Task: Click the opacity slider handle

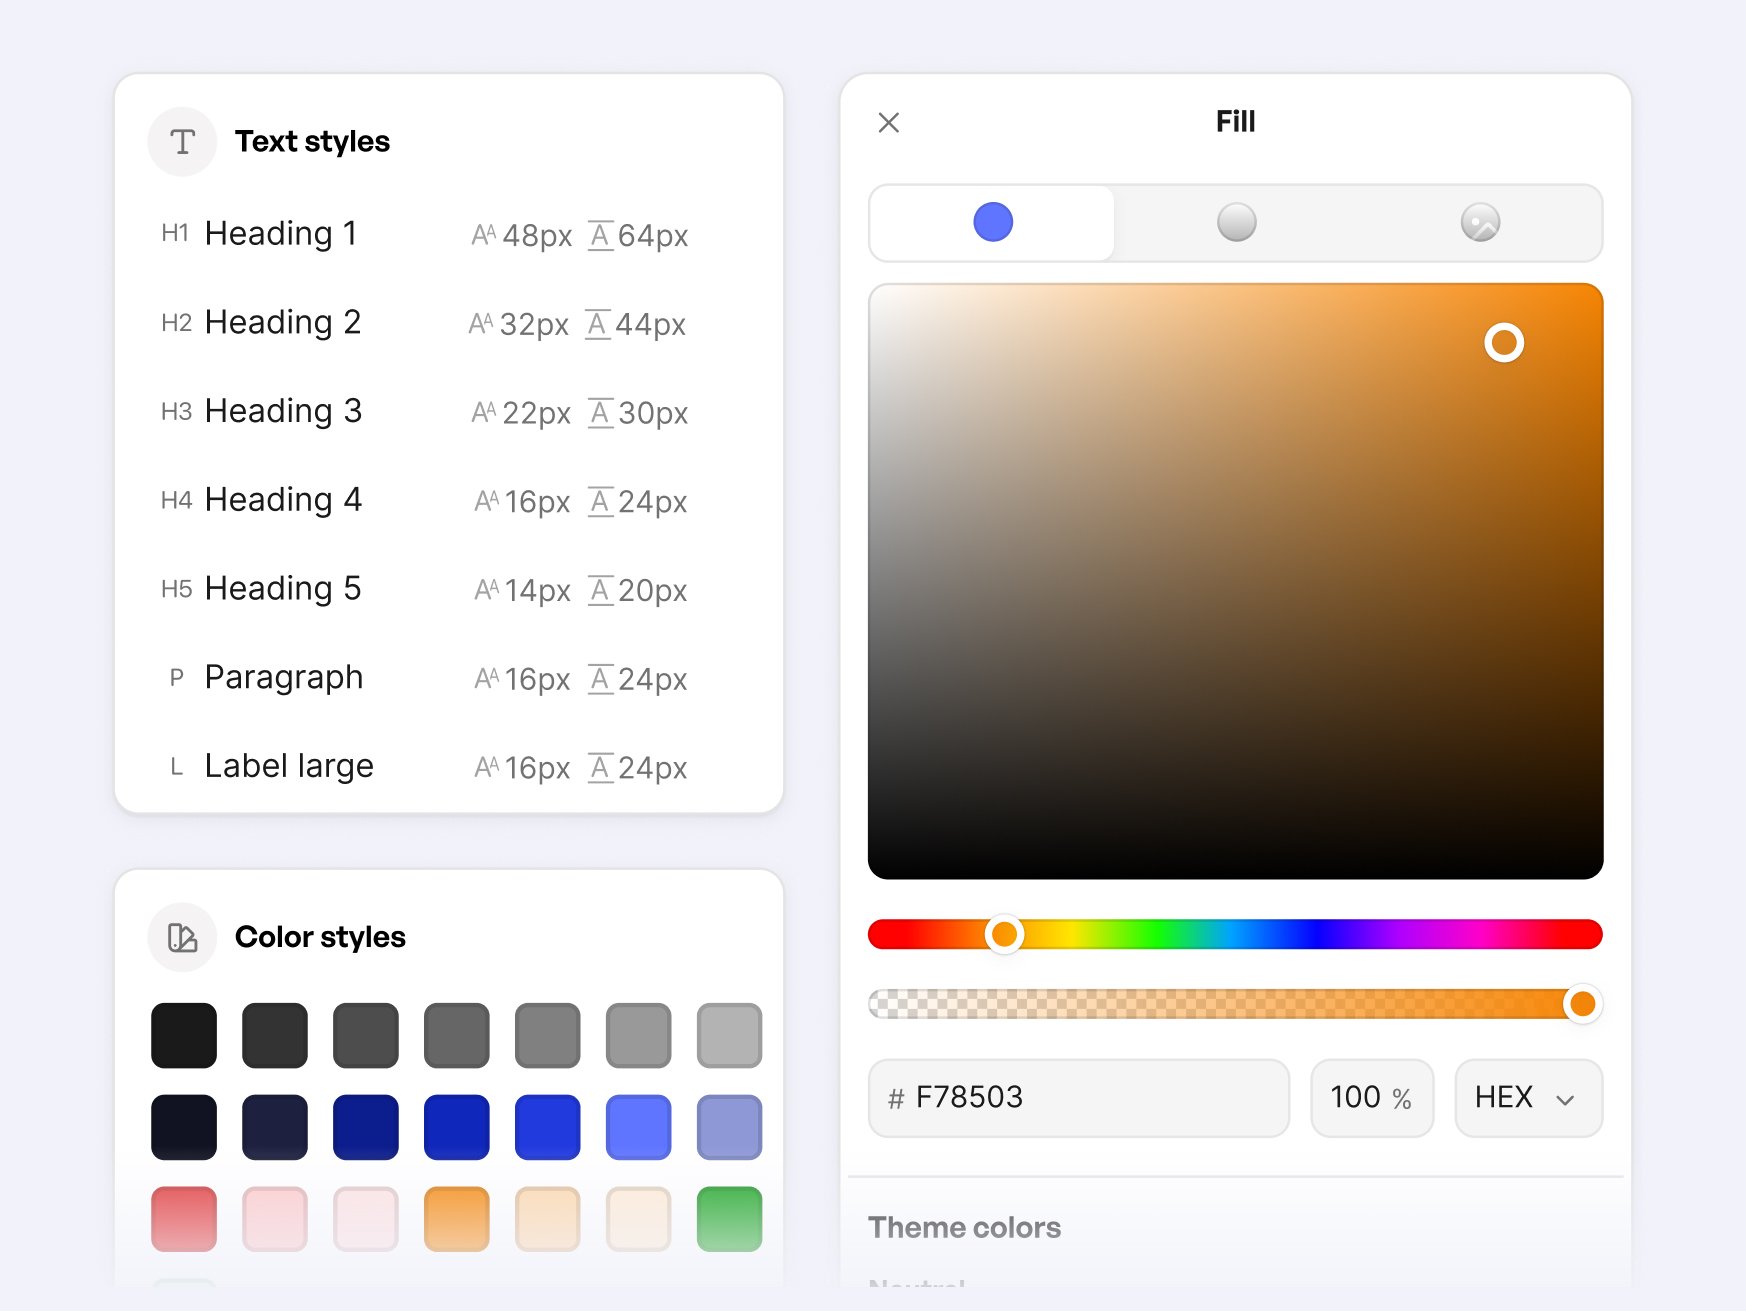Action: 1582,1003
